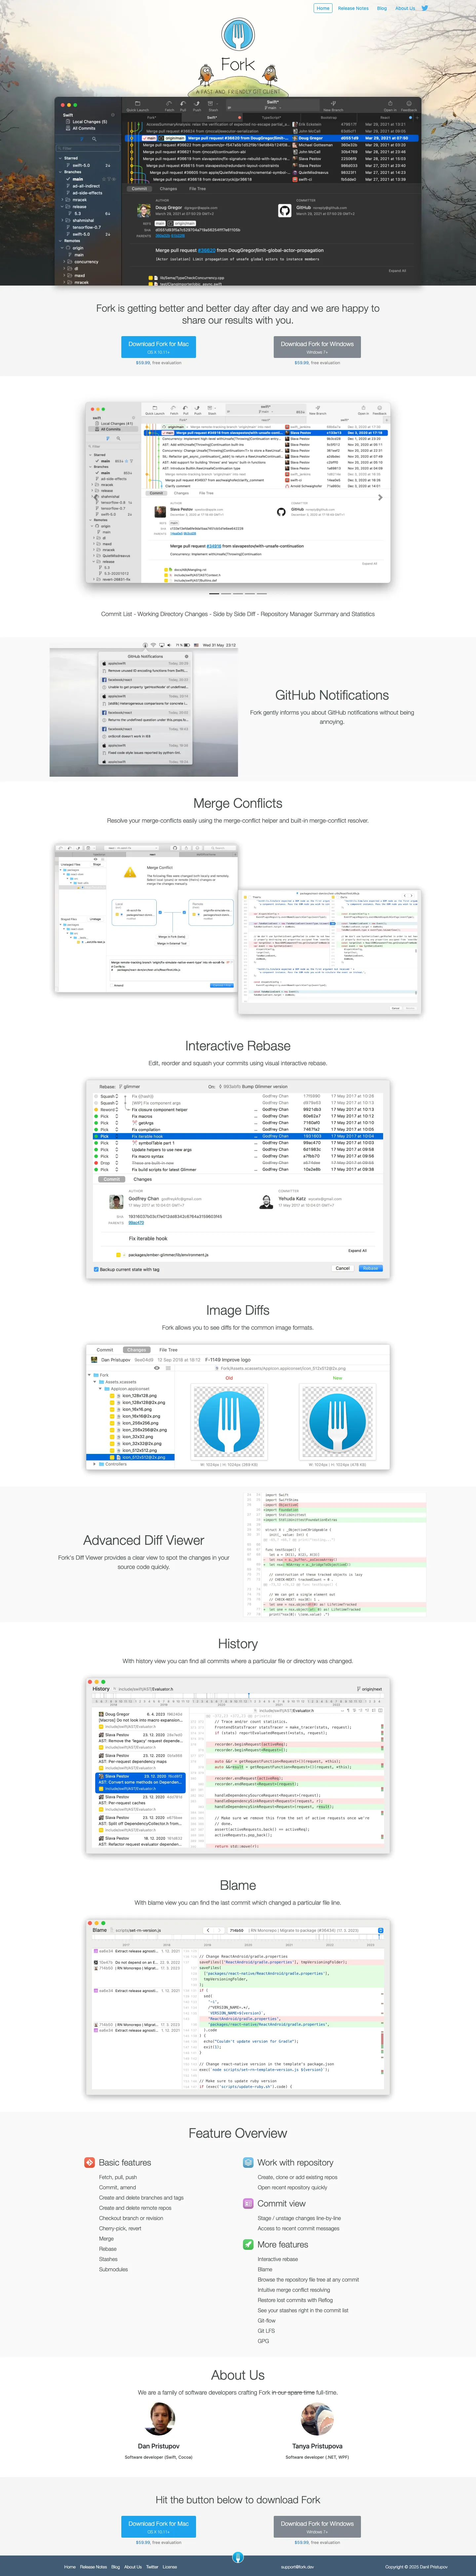This screenshot has height=2576, width=476.
Task: Click the warning triangle in Merge Conflict dialog
Action: coord(130,872)
